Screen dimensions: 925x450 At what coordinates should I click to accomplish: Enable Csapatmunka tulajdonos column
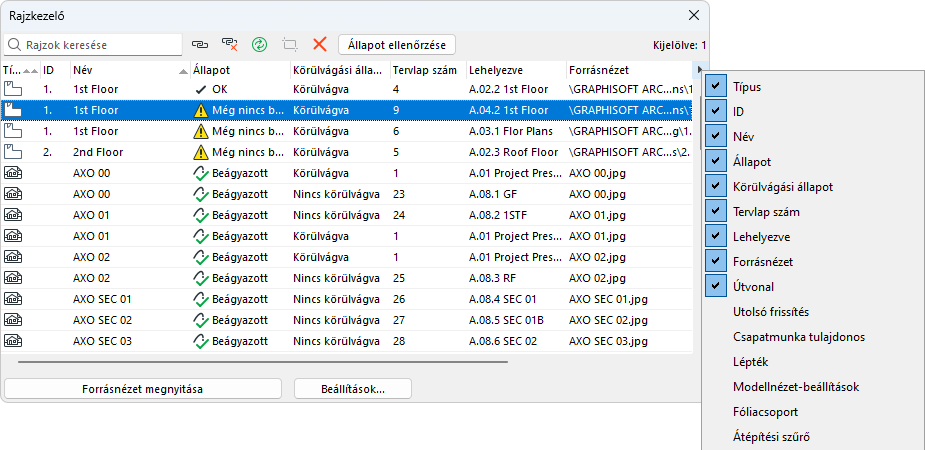coord(799,337)
